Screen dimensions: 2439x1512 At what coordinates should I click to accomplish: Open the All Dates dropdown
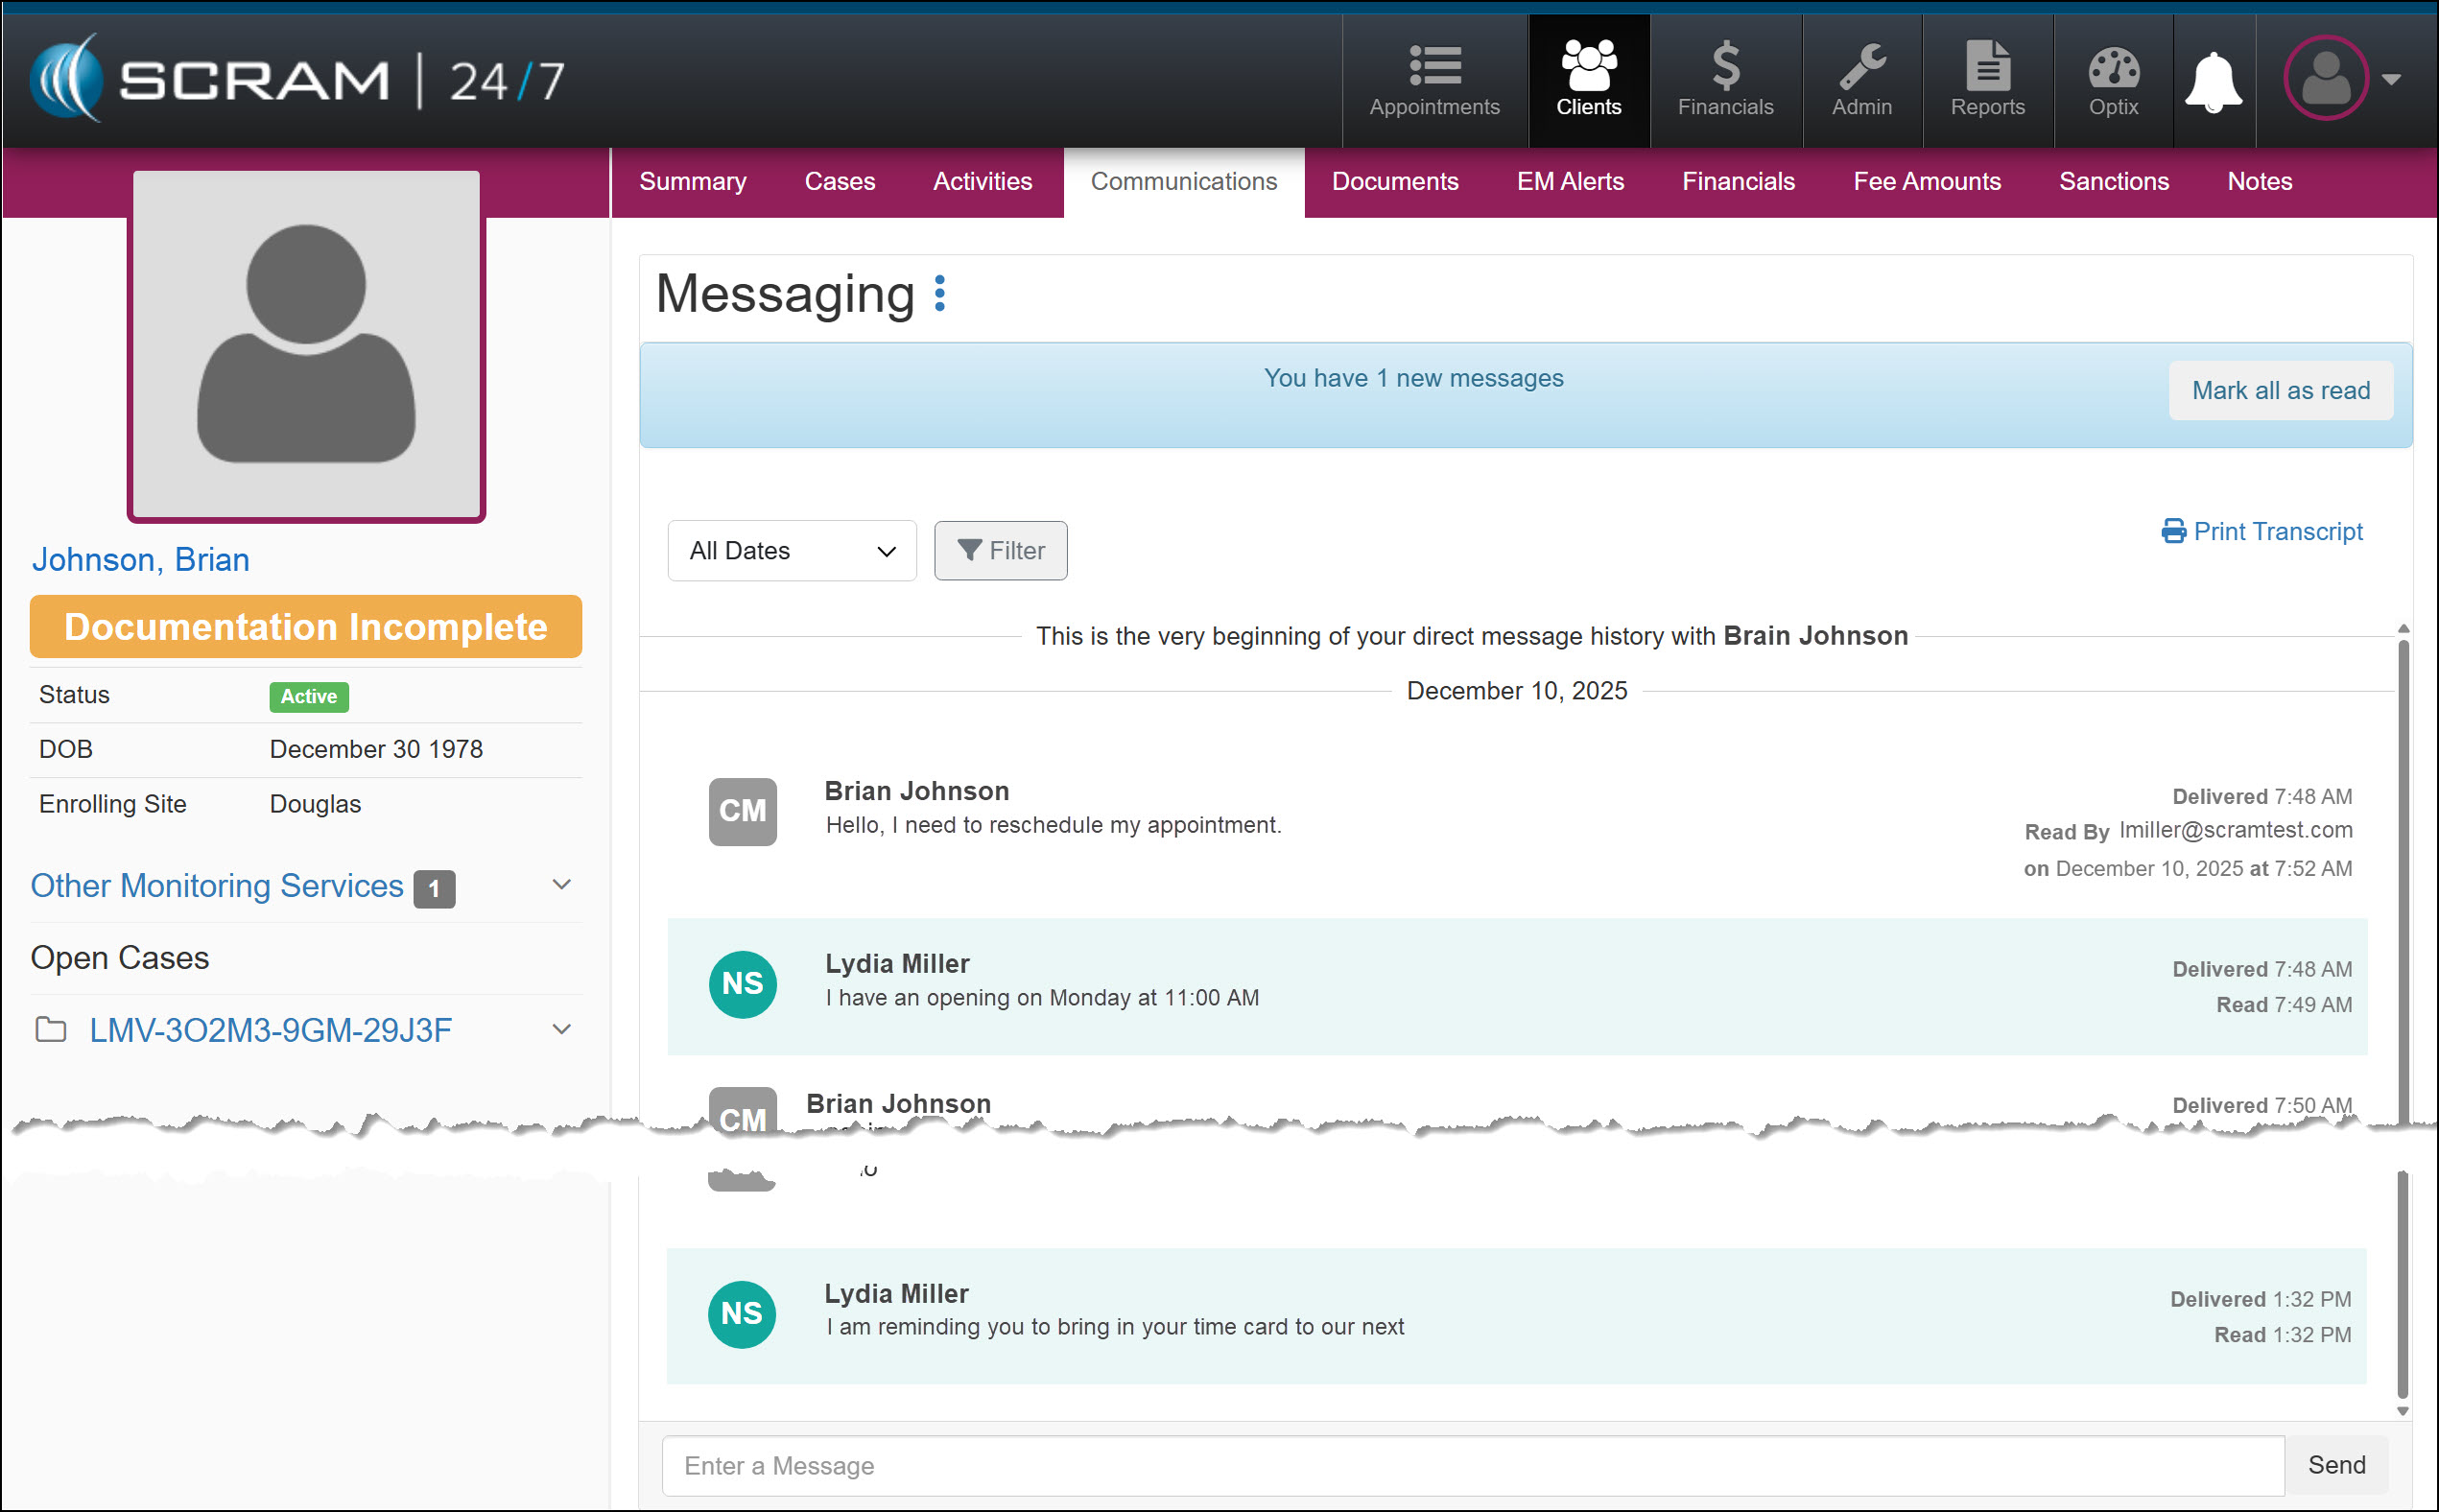coord(791,551)
